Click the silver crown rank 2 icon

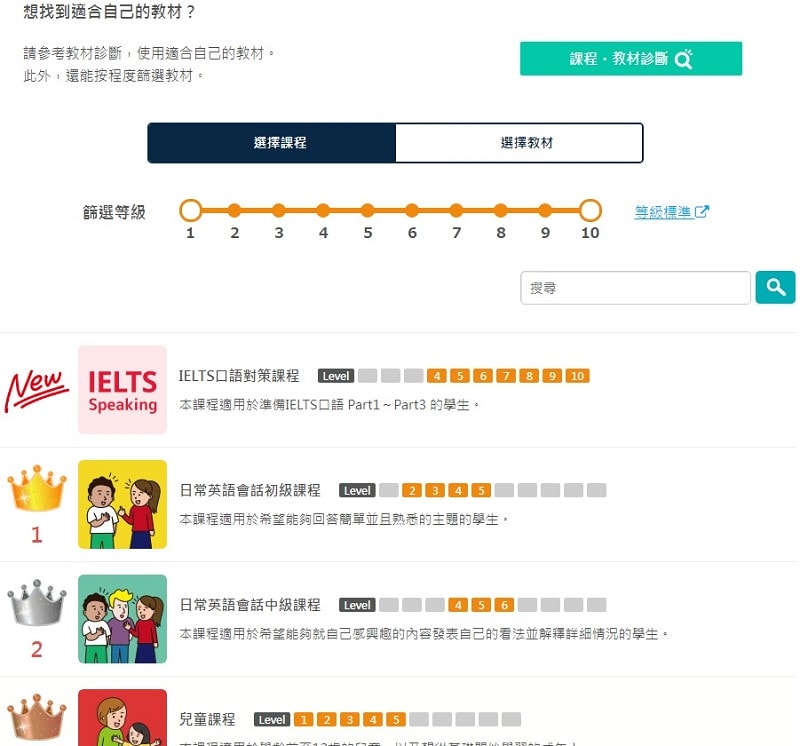coord(37,603)
